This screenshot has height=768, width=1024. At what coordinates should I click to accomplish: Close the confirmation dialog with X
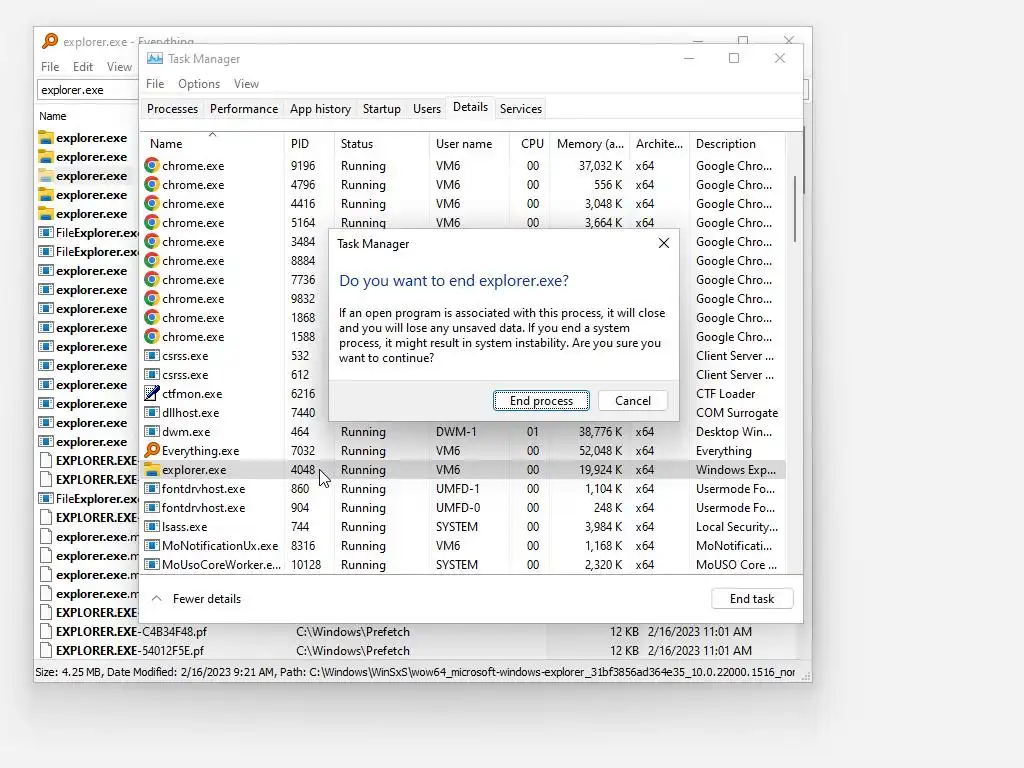click(x=664, y=243)
